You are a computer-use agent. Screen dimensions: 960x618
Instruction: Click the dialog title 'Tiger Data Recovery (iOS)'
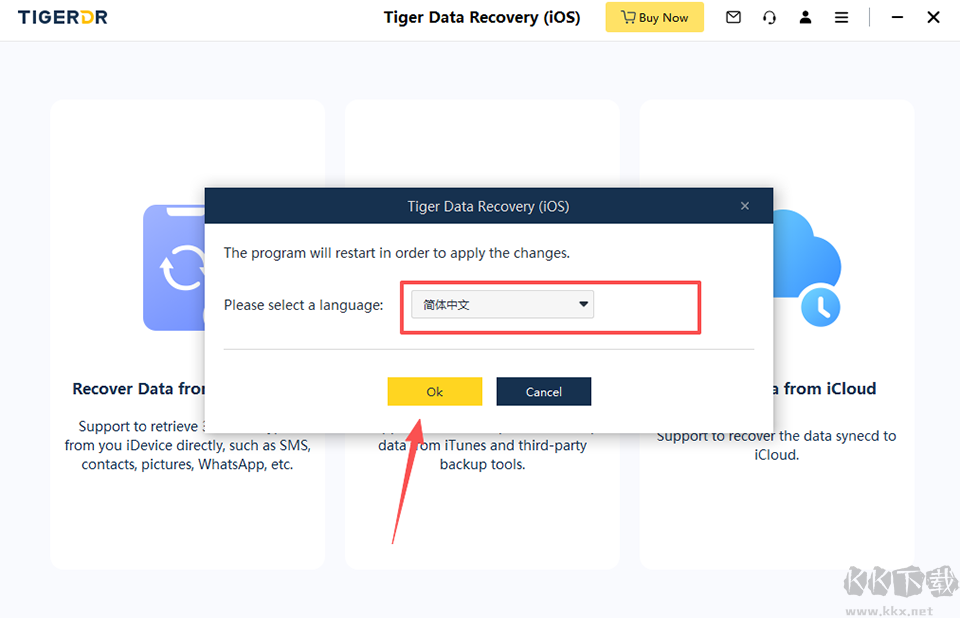click(x=489, y=206)
